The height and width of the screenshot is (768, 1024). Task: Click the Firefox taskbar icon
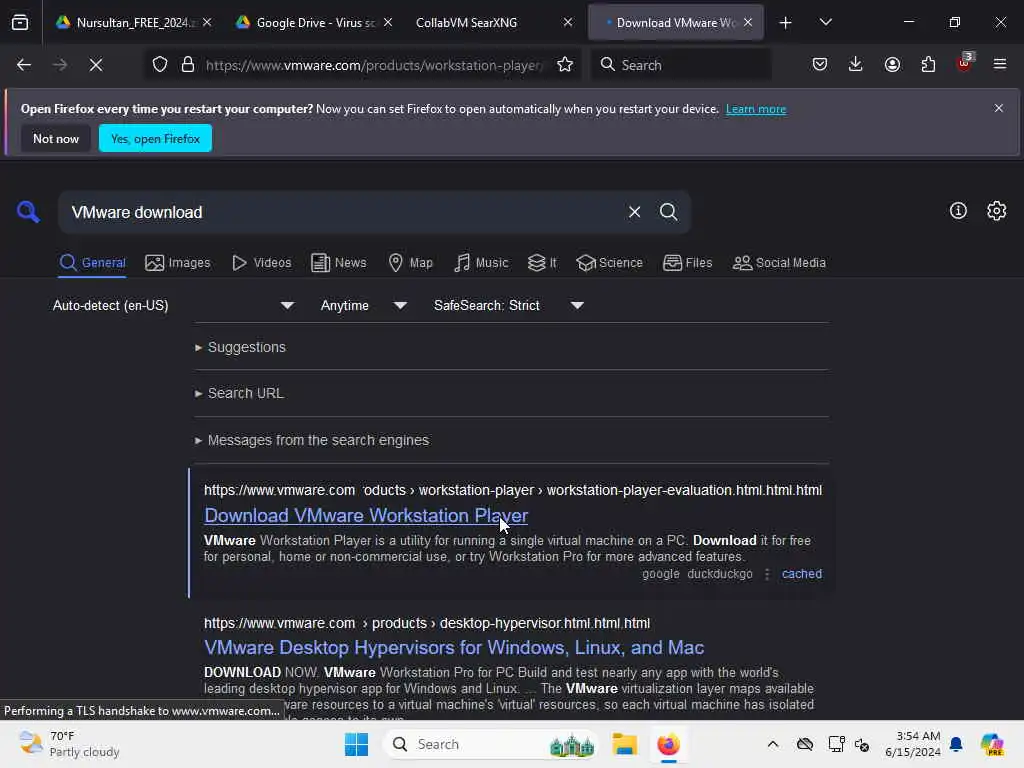668,744
